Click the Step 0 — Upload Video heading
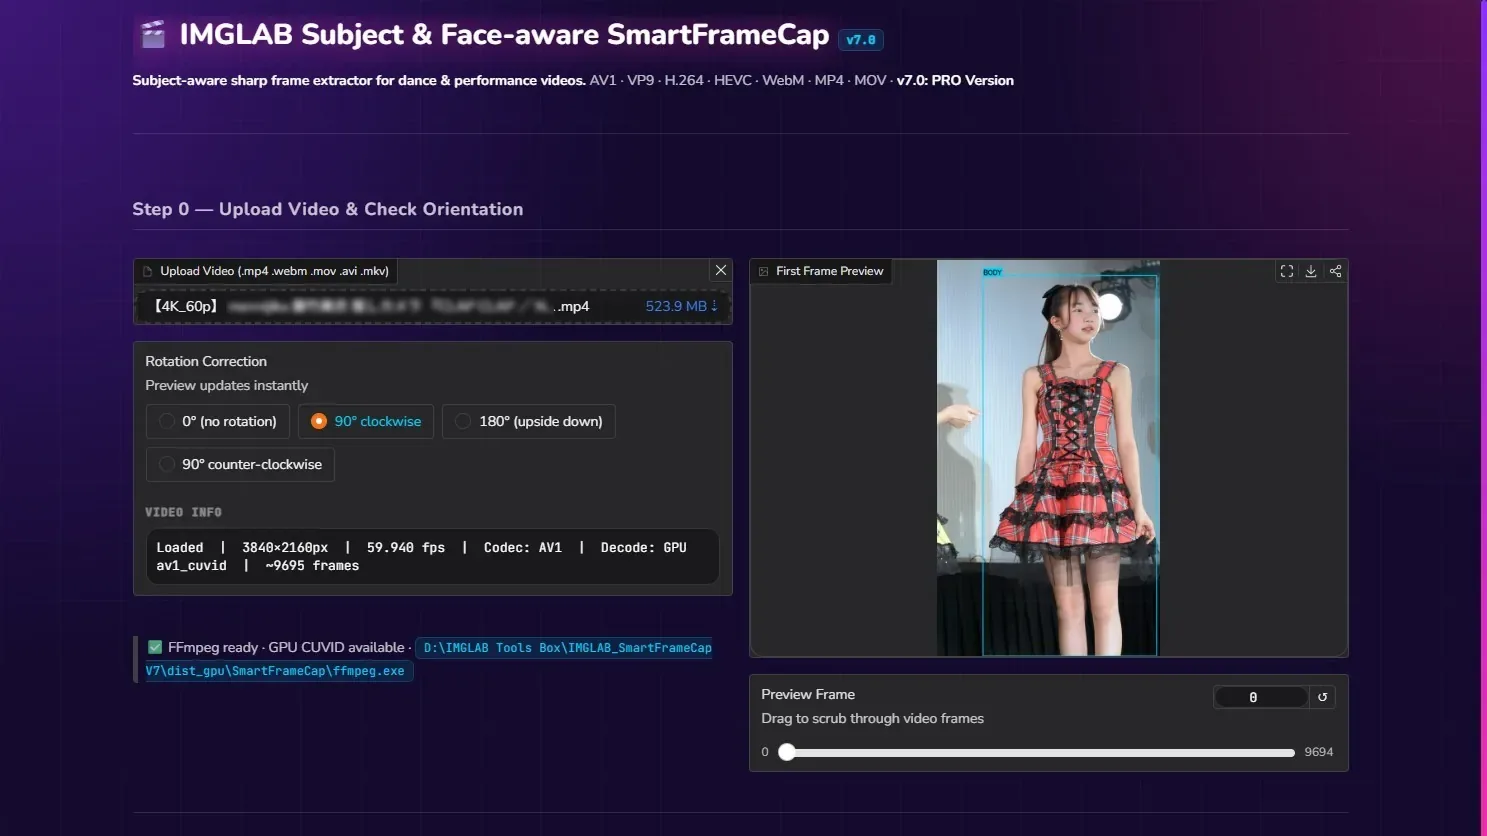This screenshot has width=1487, height=836. (328, 209)
